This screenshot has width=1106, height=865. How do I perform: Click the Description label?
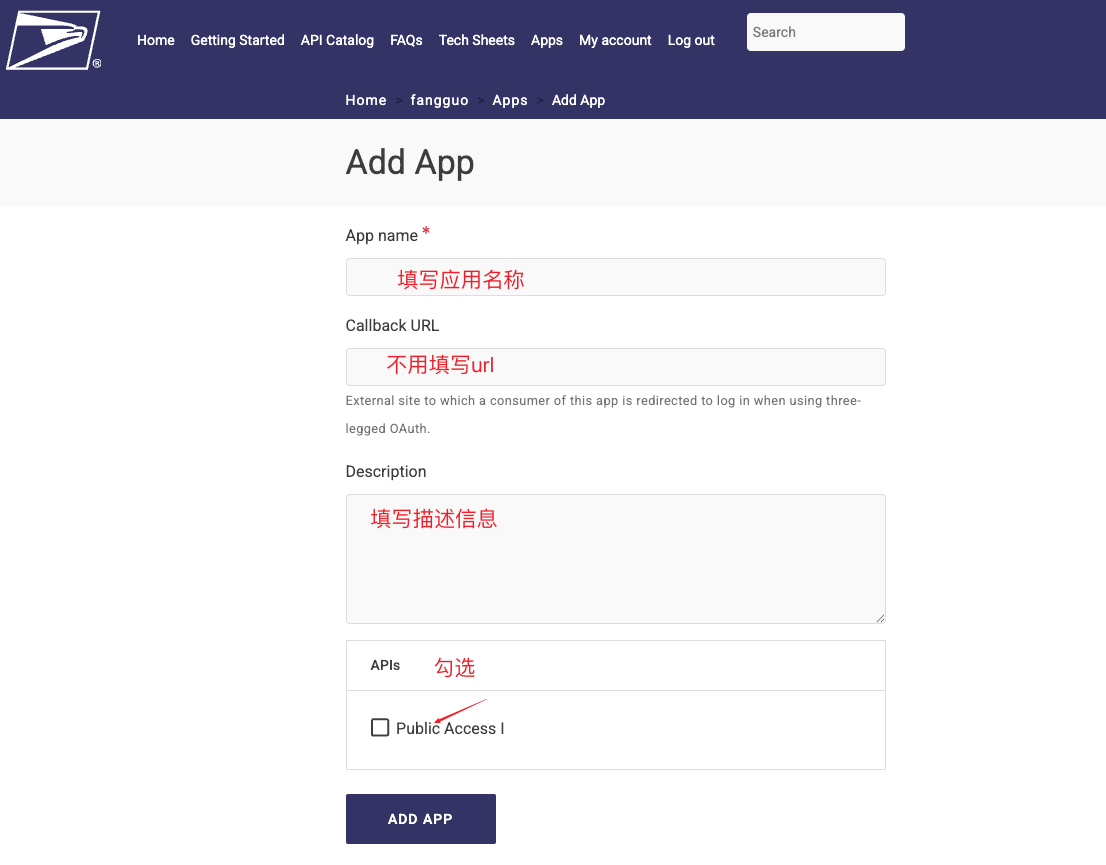pyautogui.click(x=386, y=471)
